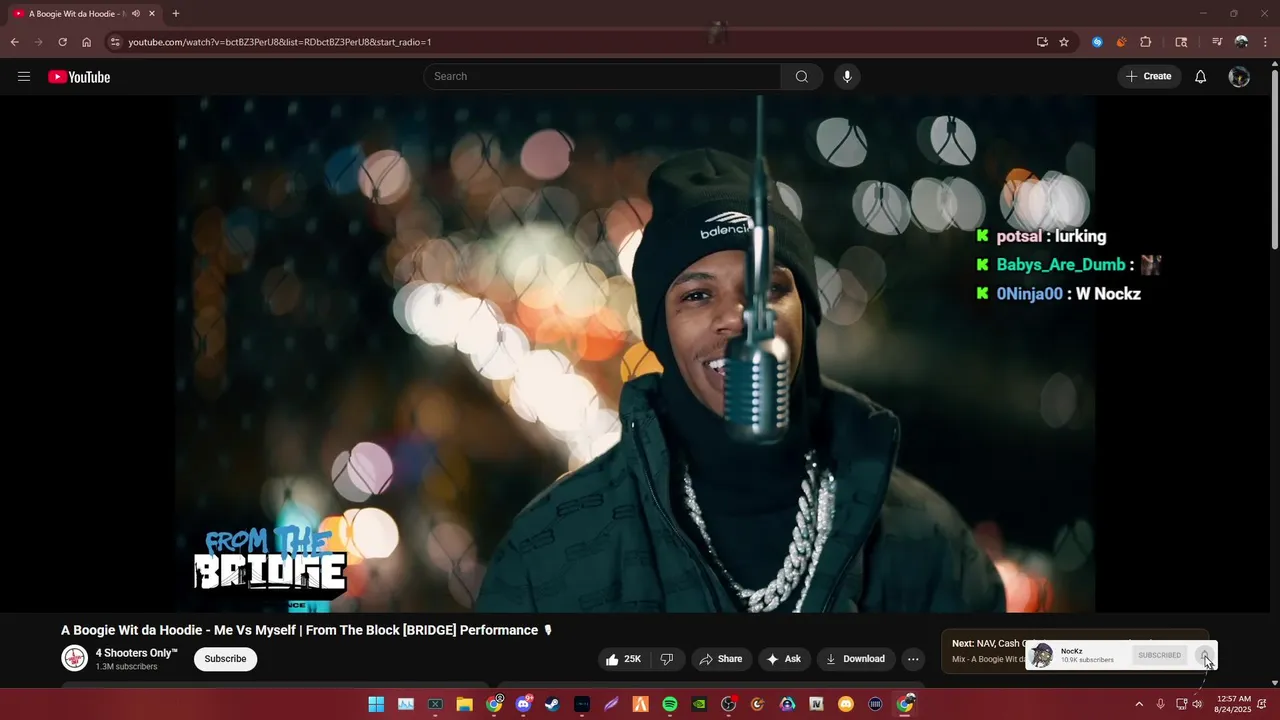Open the Chrome extensions puzzle menu

[1146, 42]
